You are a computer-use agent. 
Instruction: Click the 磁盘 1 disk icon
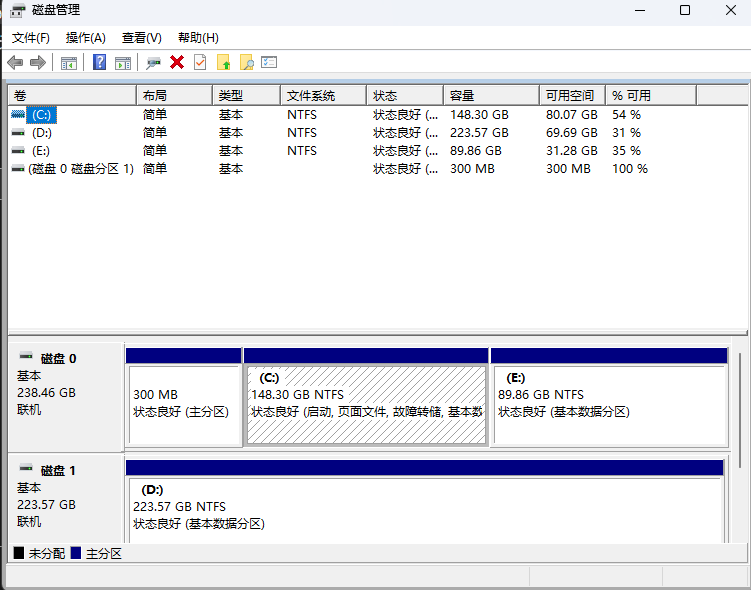(x=26, y=467)
